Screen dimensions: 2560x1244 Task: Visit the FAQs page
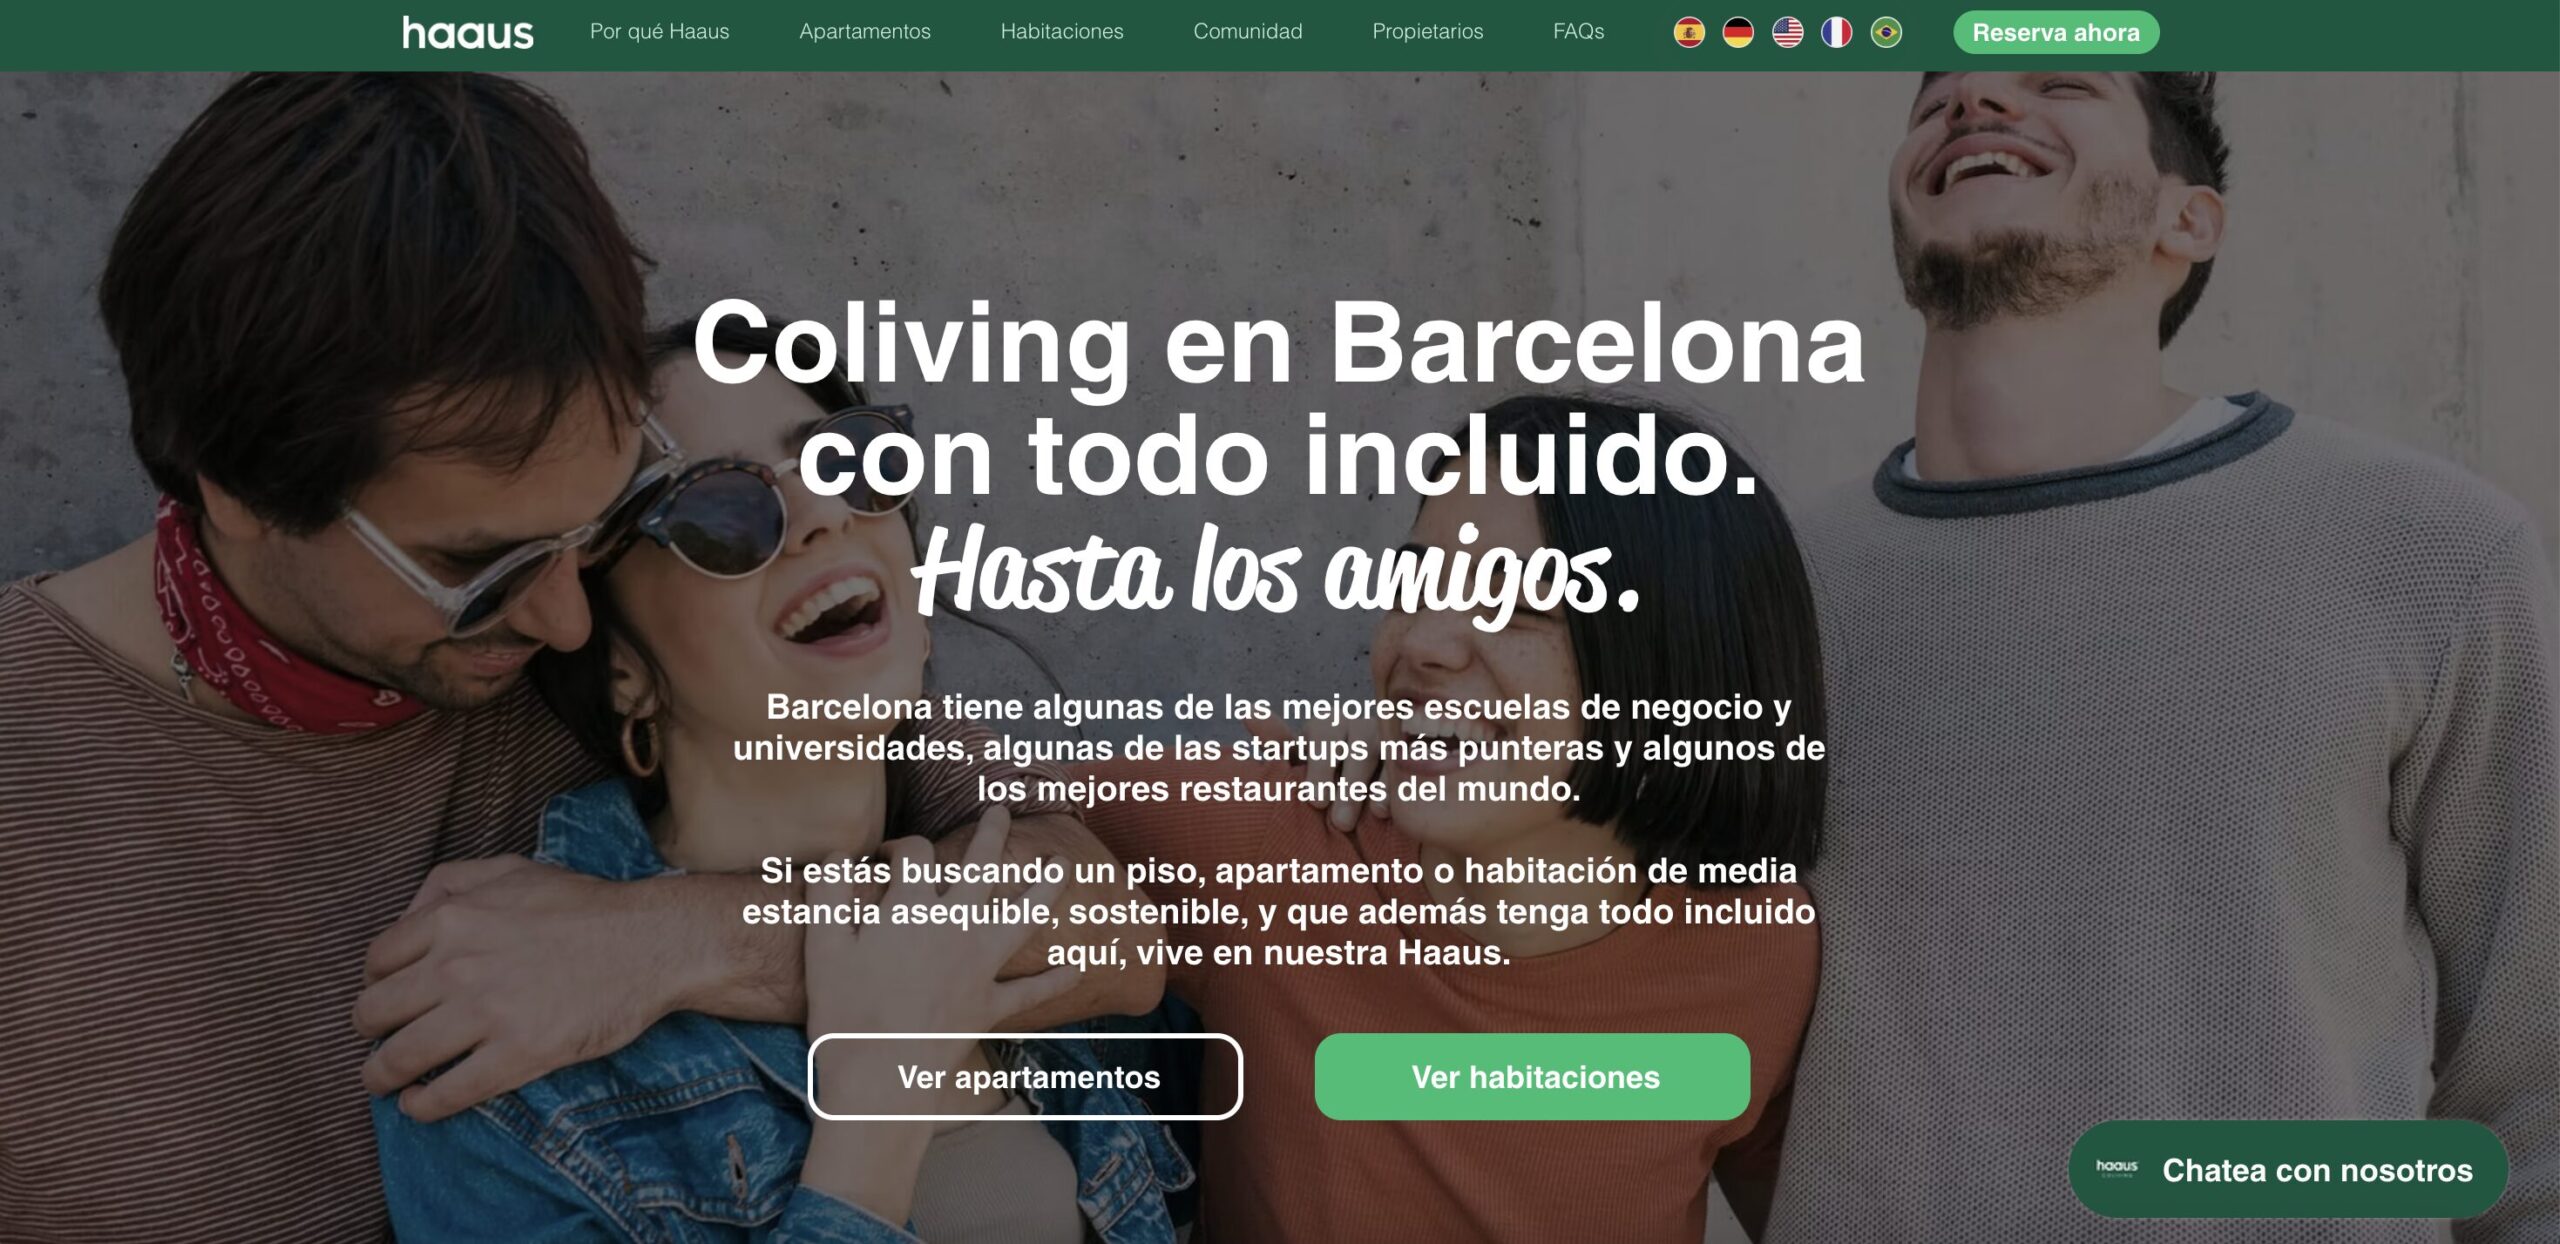(x=1578, y=32)
